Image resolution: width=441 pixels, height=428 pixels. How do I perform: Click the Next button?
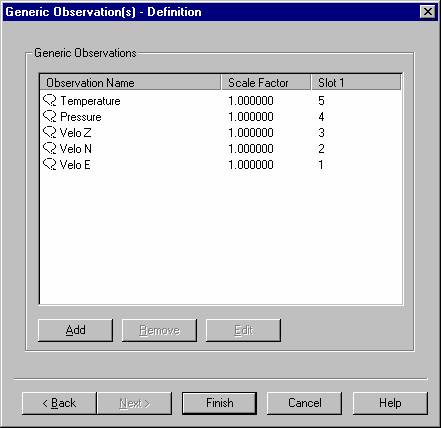point(135,403)
